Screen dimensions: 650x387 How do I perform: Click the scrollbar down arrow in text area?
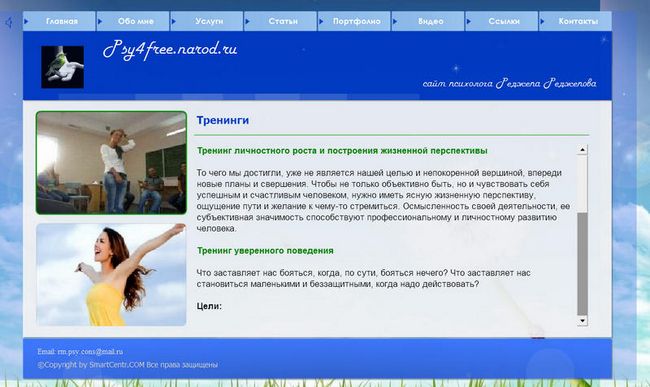coord(582,320)
